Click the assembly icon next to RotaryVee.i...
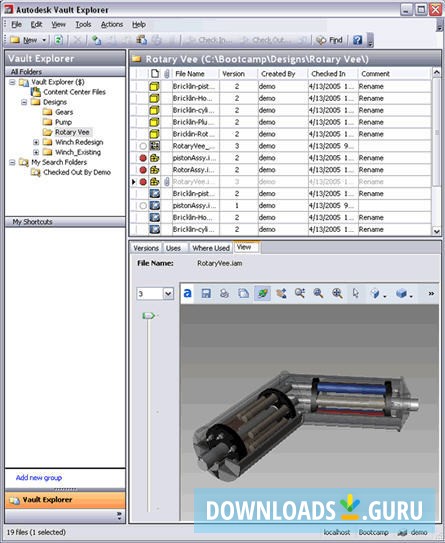This screenshot has width=445, height=543. pyautogui.click(x=154, y=181)
